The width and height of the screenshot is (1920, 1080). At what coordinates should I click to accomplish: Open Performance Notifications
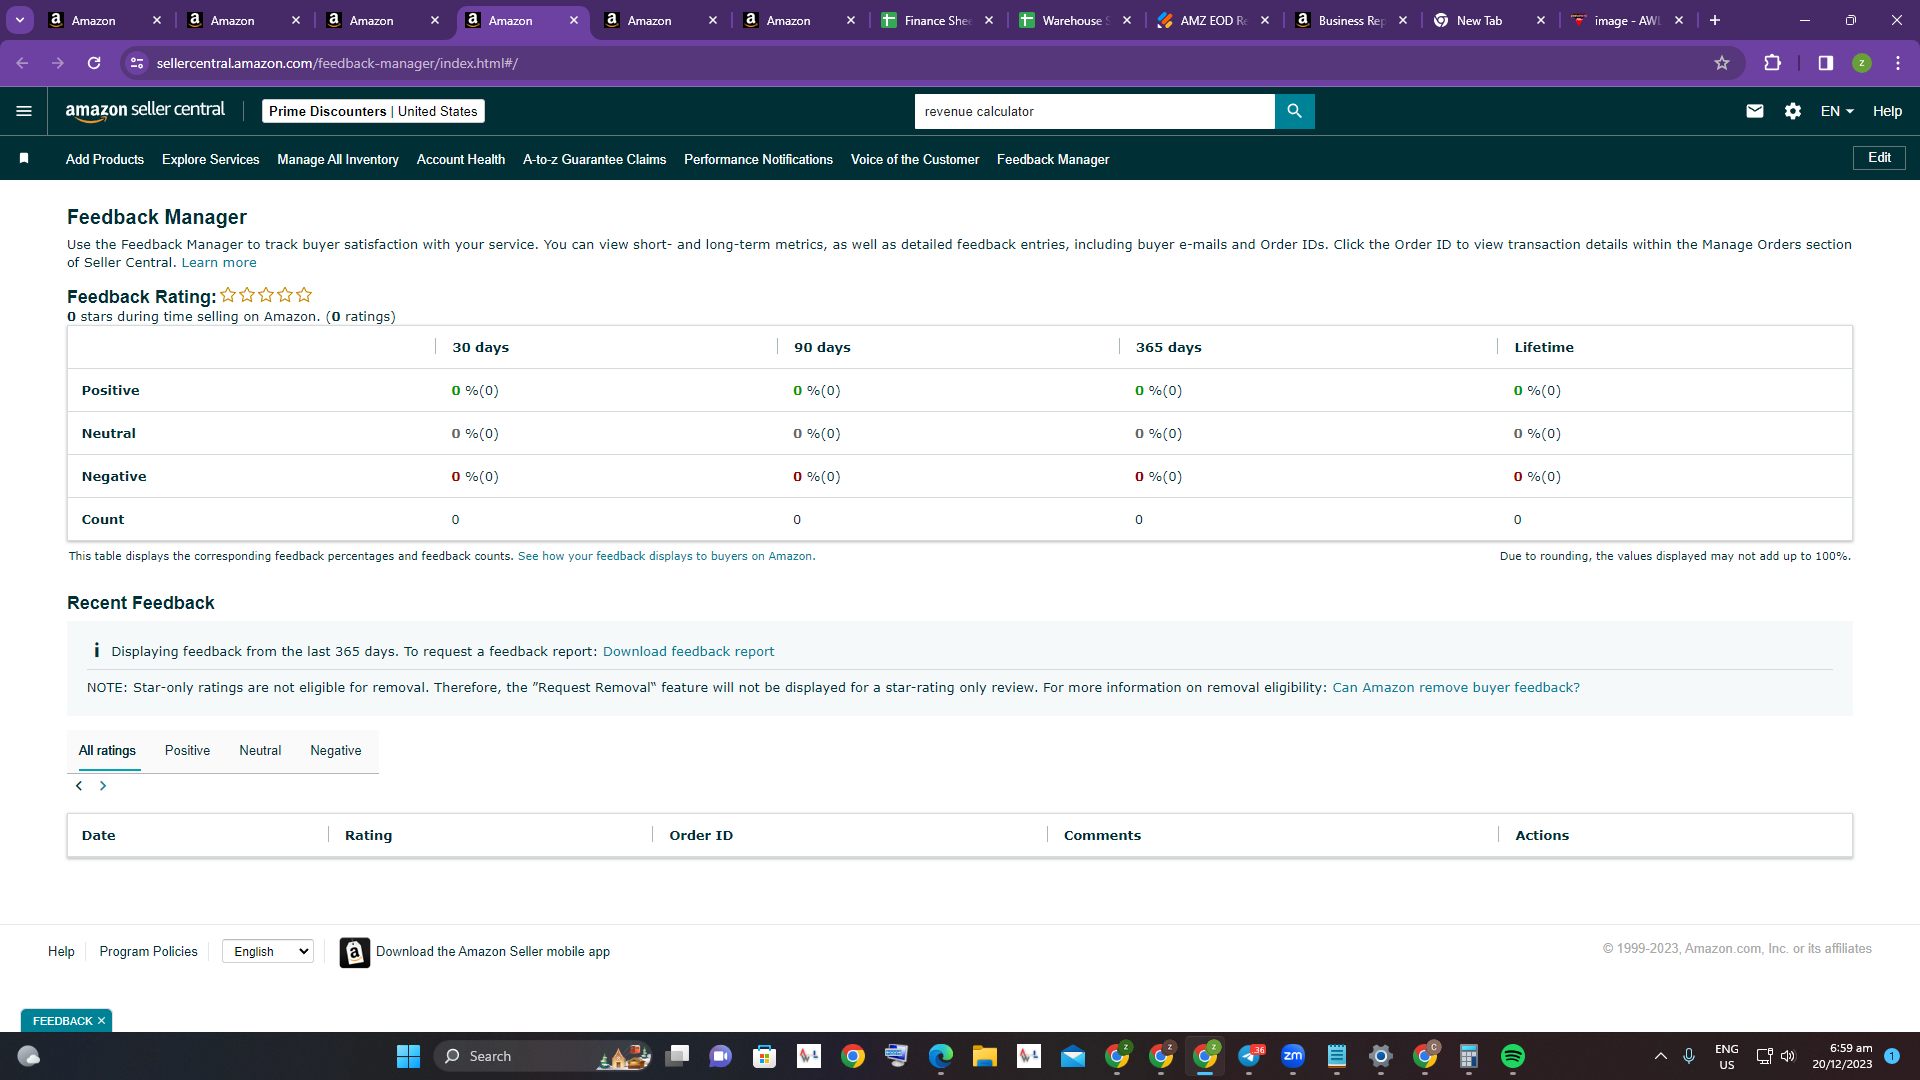(758, 159)
